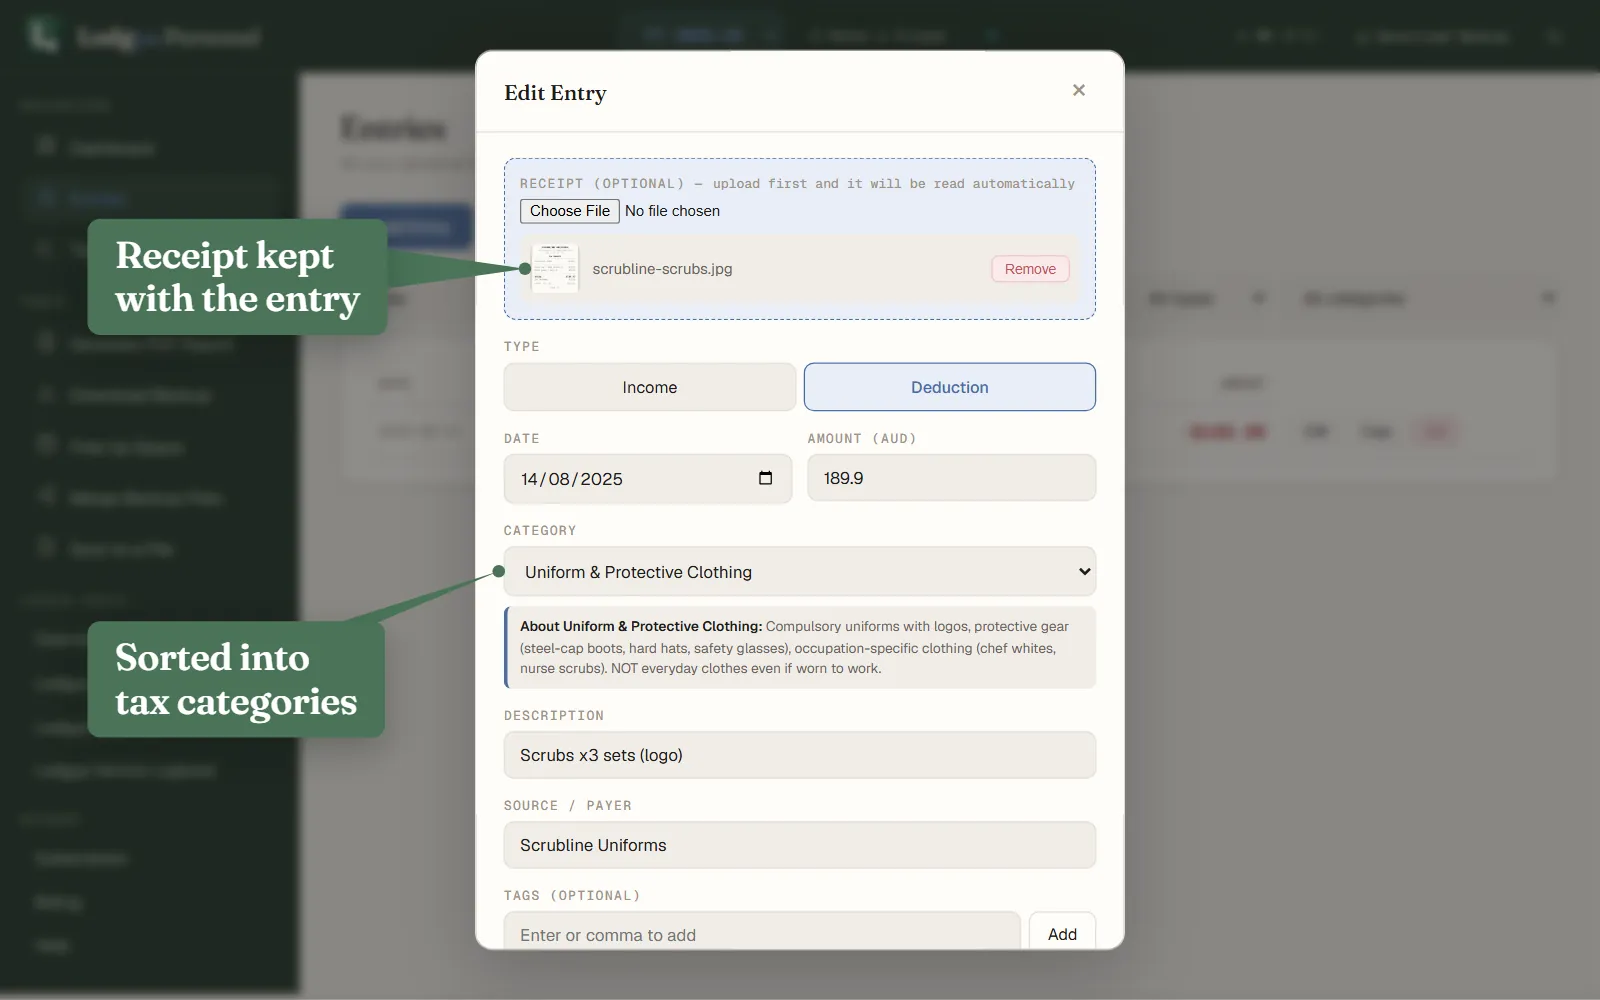Open the scrubline-scrubs.jpg receipt thumbnail
This screenshot has height=1000, width=1600.
tap(555, 268)
